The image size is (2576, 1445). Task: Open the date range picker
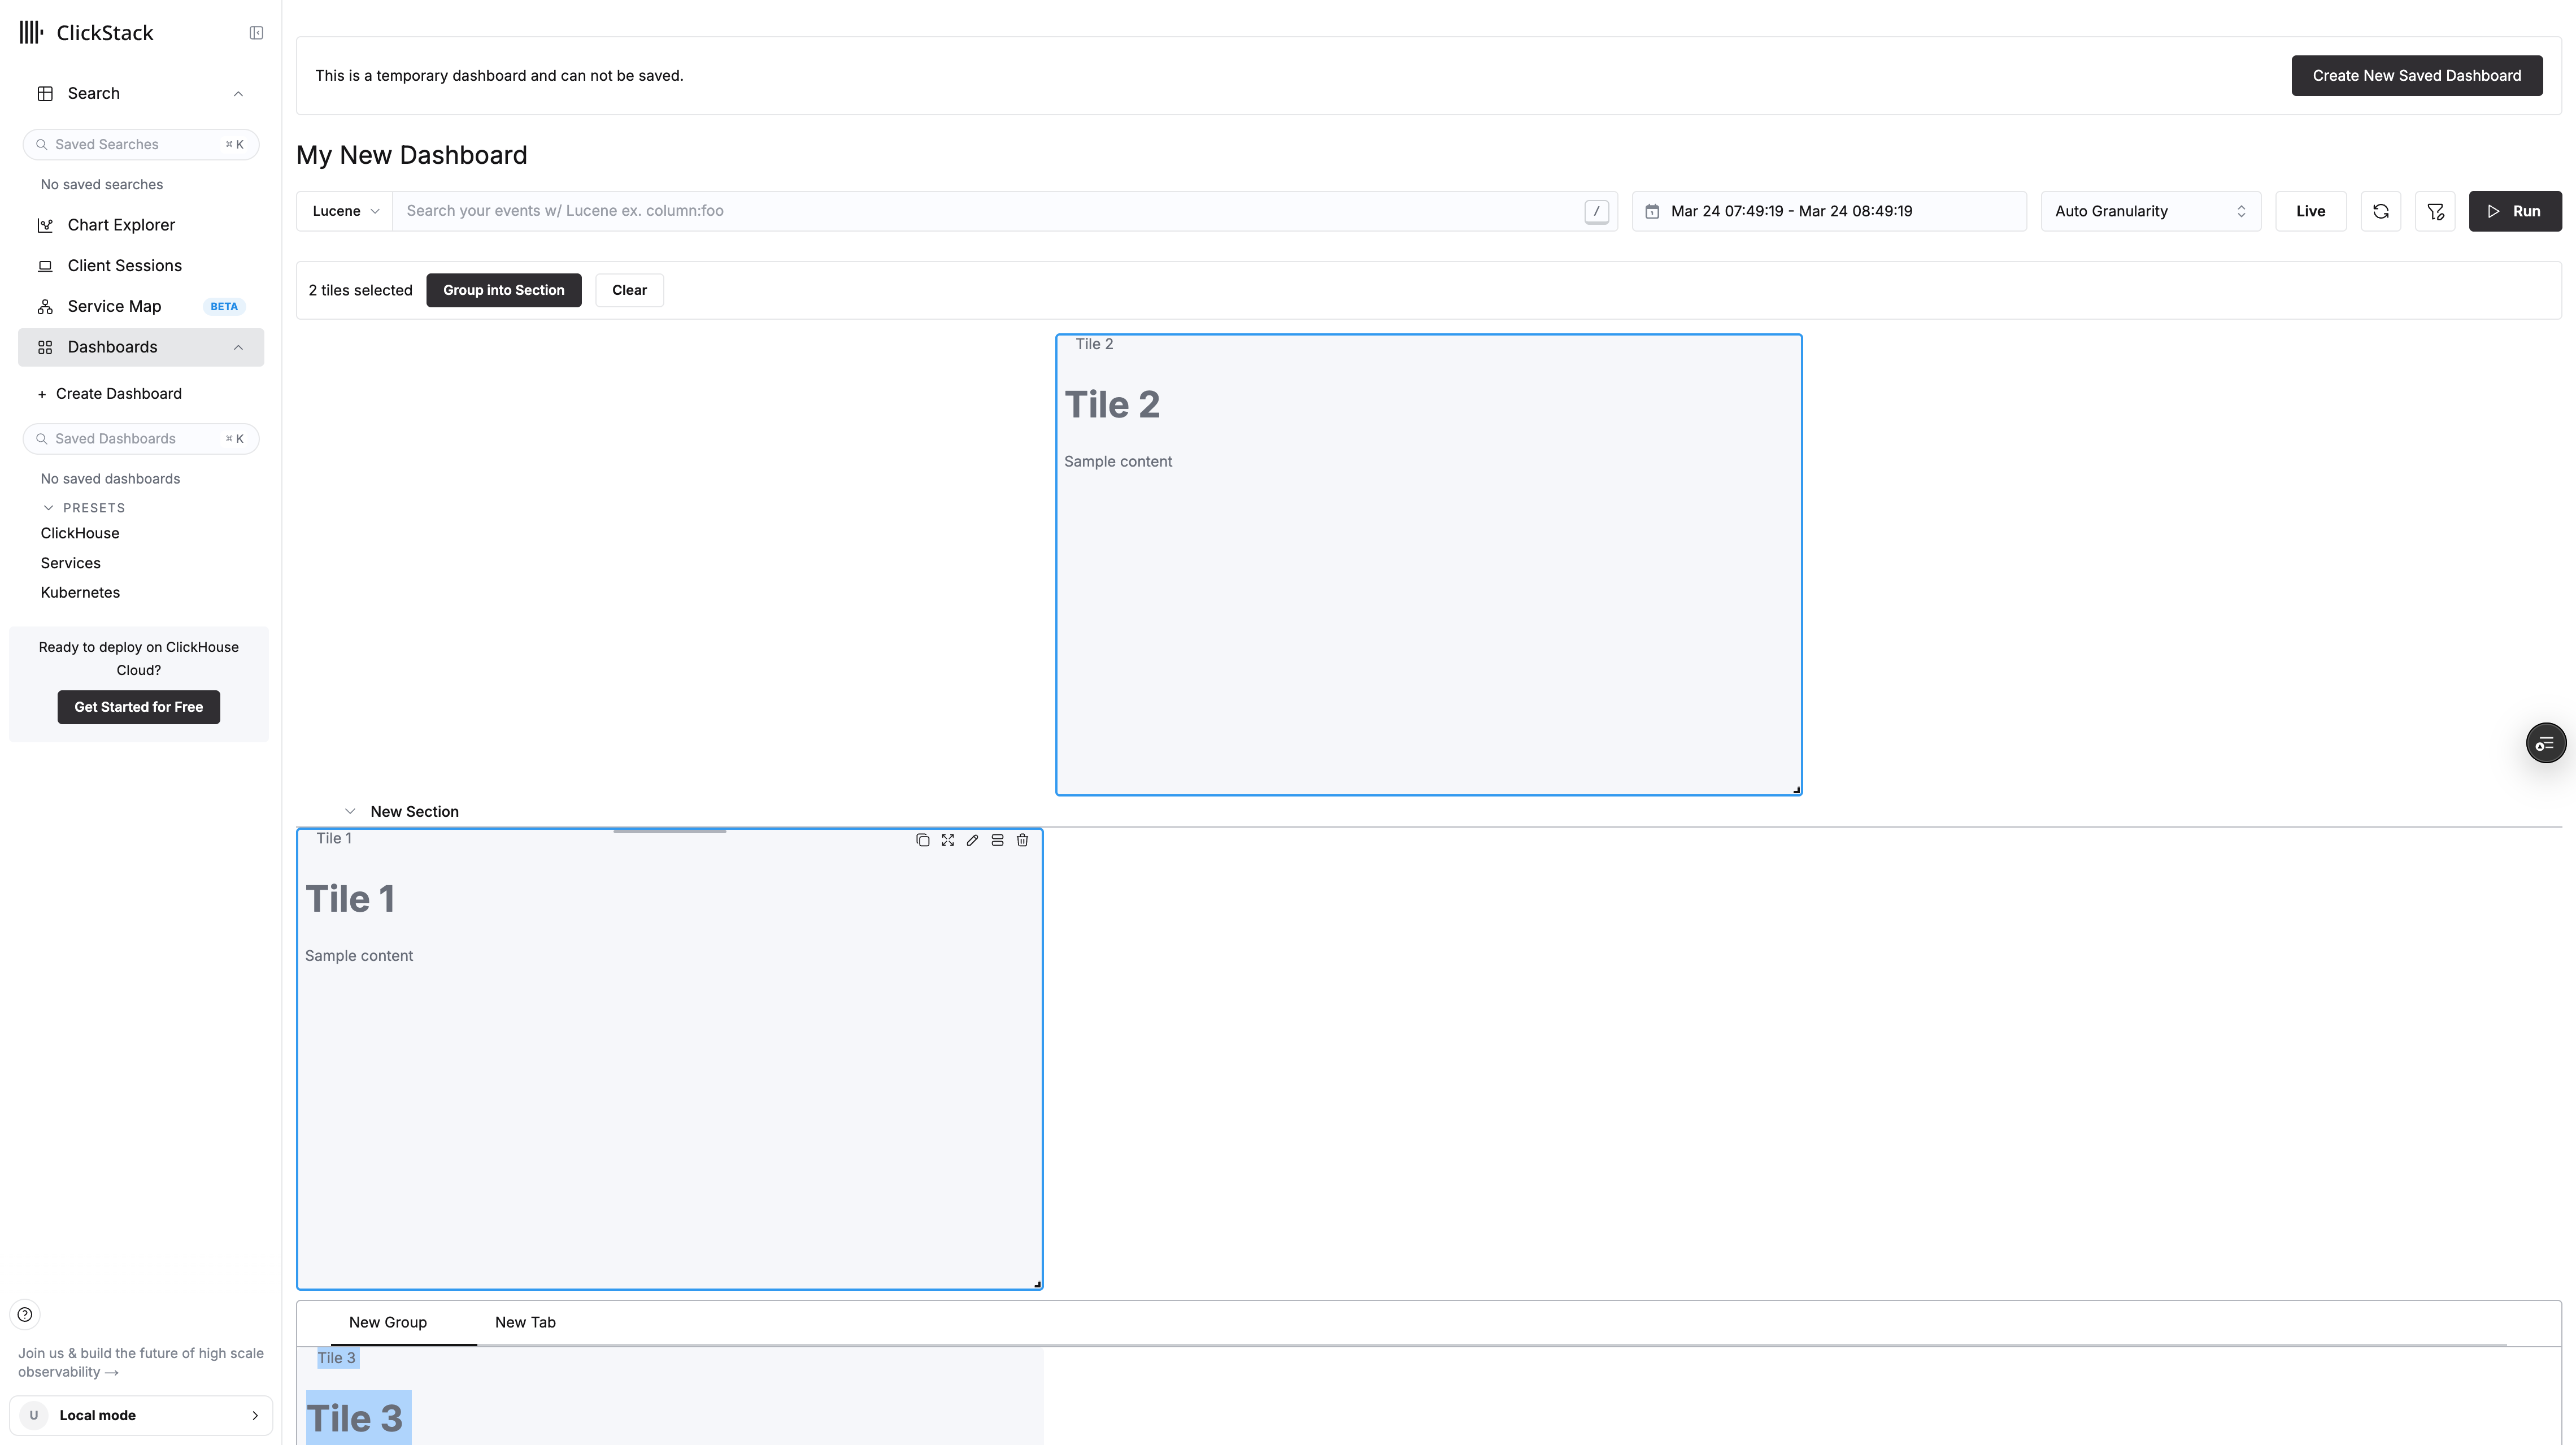point(1828,211)
